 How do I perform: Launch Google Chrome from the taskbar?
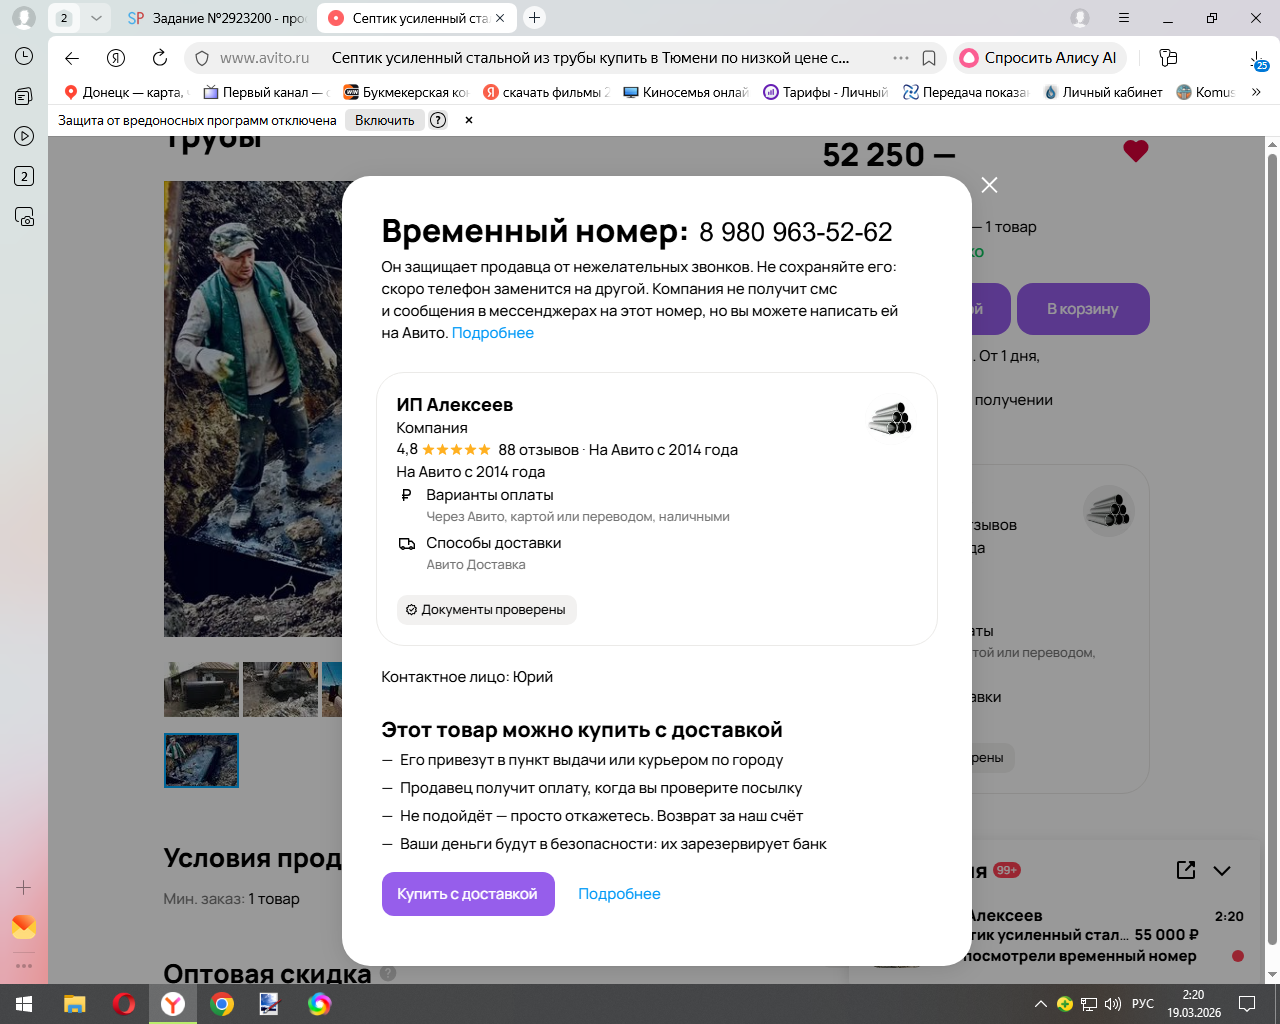click(x=222, y=1004)
